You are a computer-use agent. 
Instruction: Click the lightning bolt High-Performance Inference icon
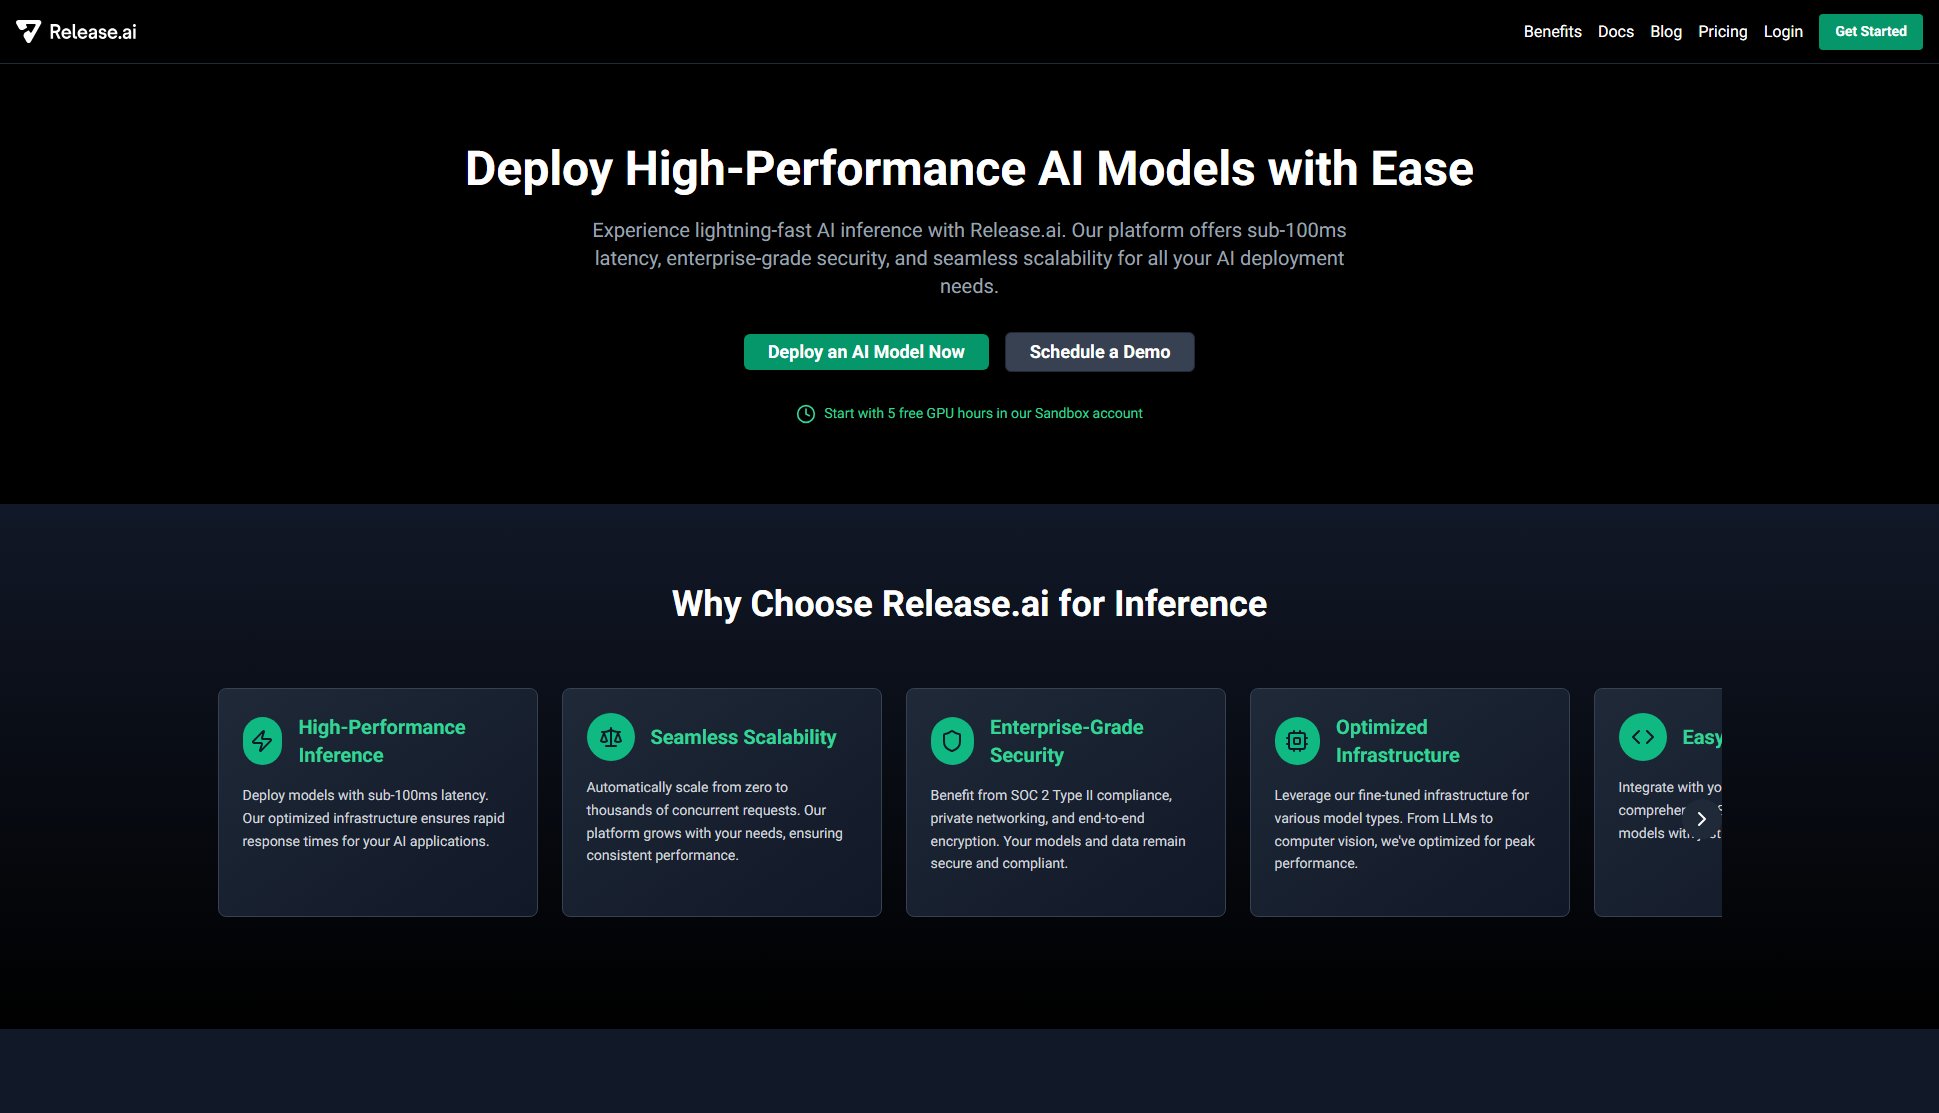(x=262, y=741)
